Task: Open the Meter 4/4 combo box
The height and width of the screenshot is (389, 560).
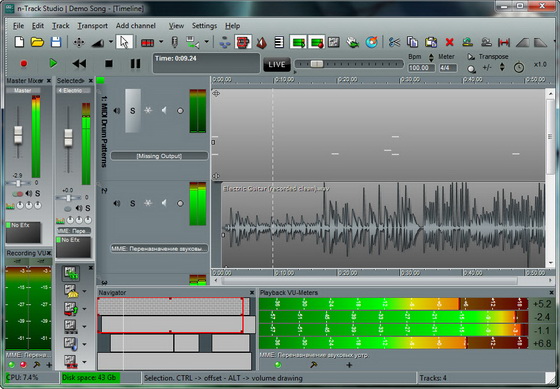Action: 448,68
